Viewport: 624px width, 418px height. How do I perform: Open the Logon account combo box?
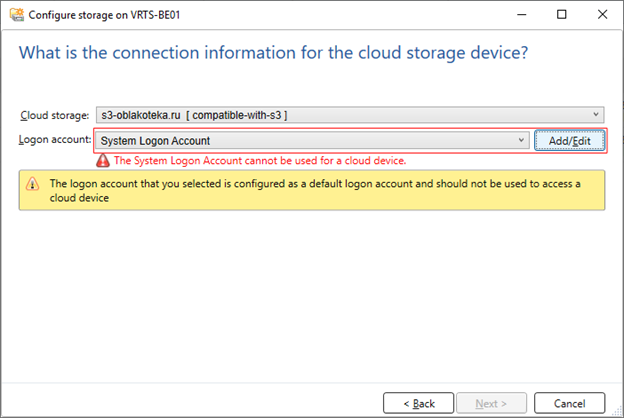(x=312, y=141)
